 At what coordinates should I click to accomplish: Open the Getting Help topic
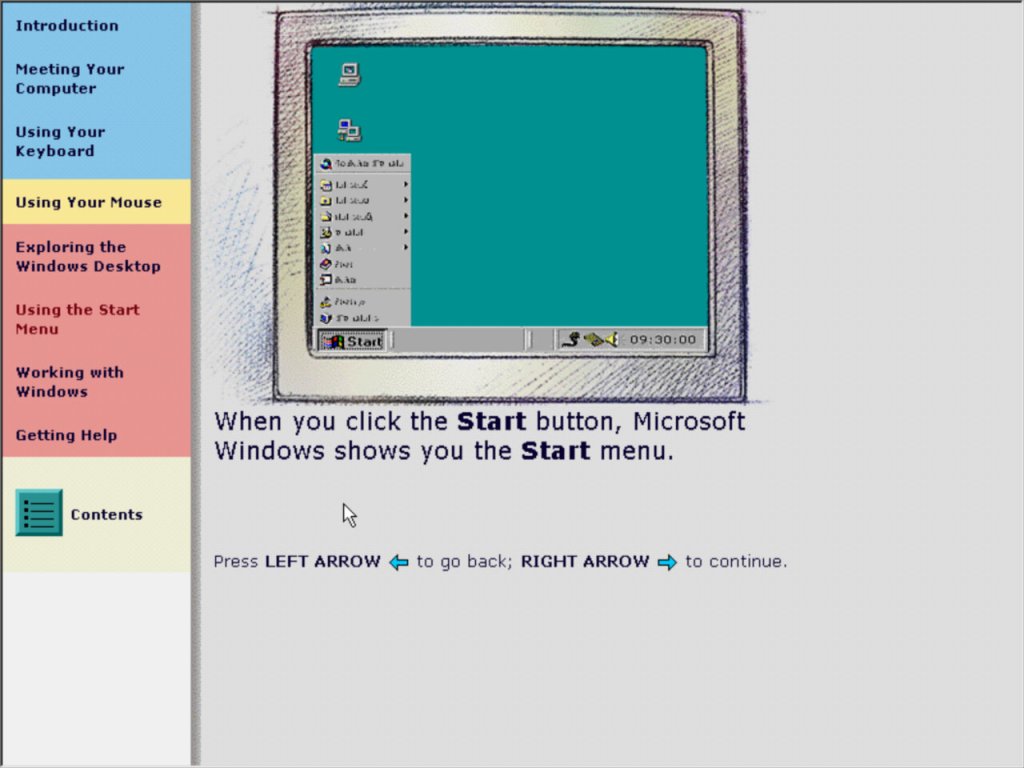pyautogui.click(x=66, y=435)
